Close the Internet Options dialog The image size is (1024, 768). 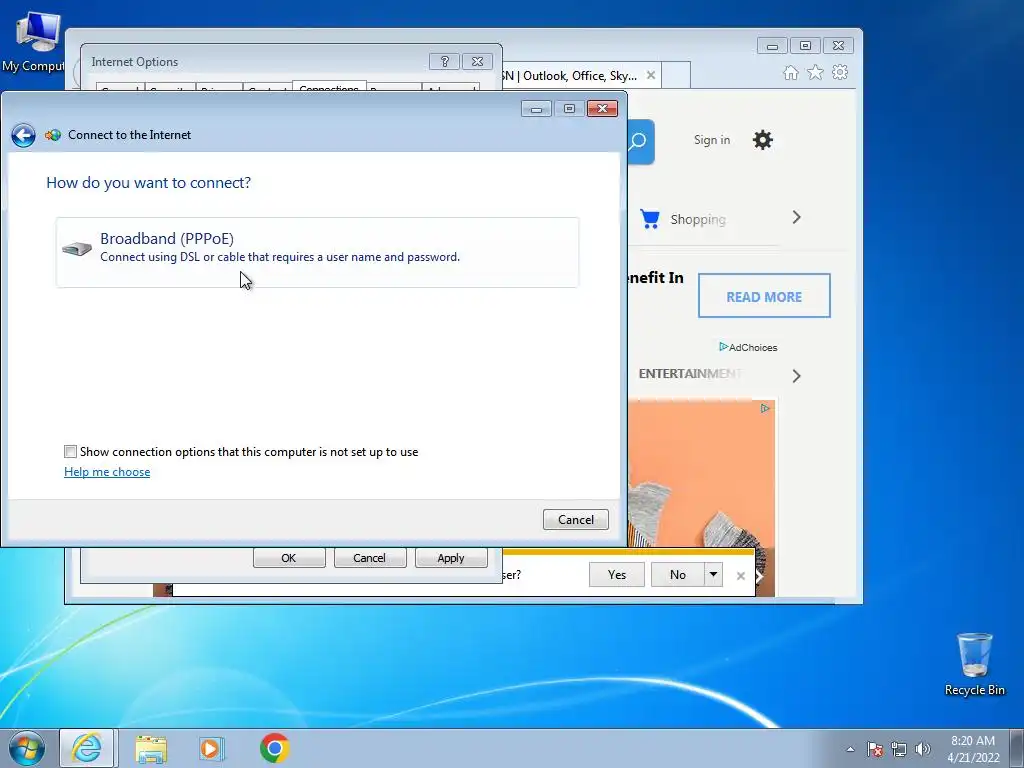pos(477,61)
